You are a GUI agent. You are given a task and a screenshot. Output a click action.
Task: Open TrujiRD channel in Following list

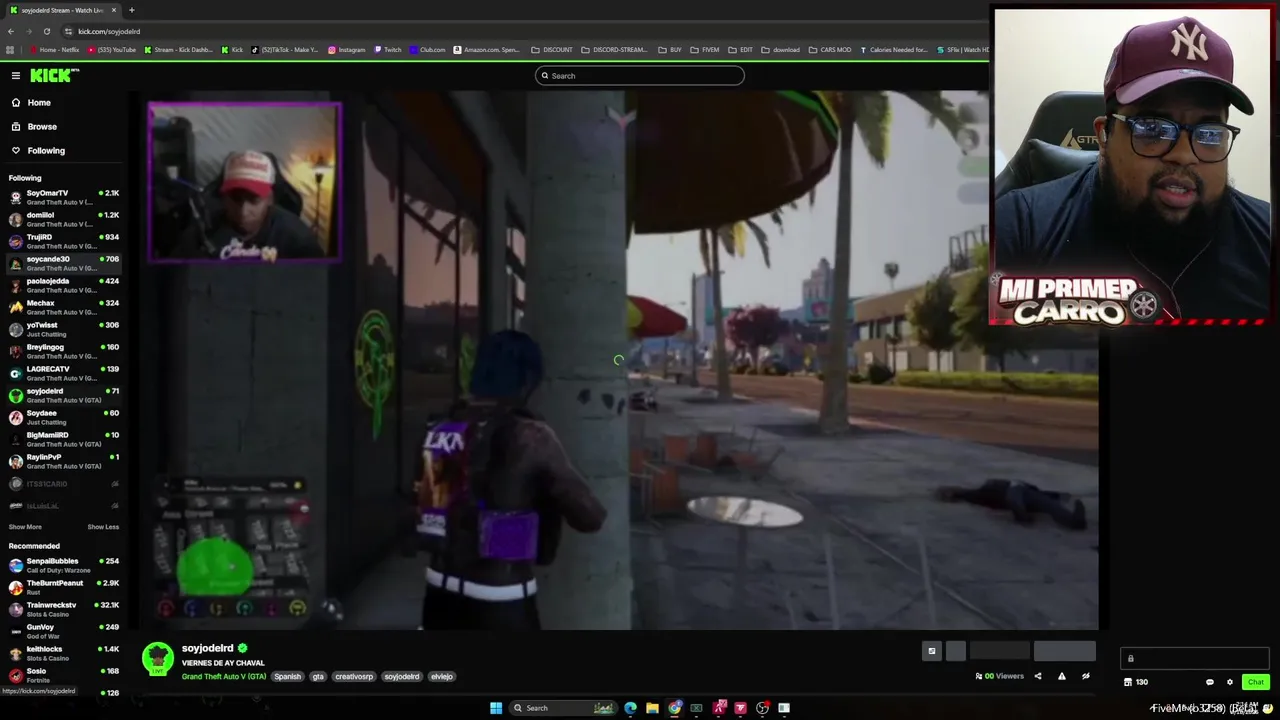click(x=64, y=241)
